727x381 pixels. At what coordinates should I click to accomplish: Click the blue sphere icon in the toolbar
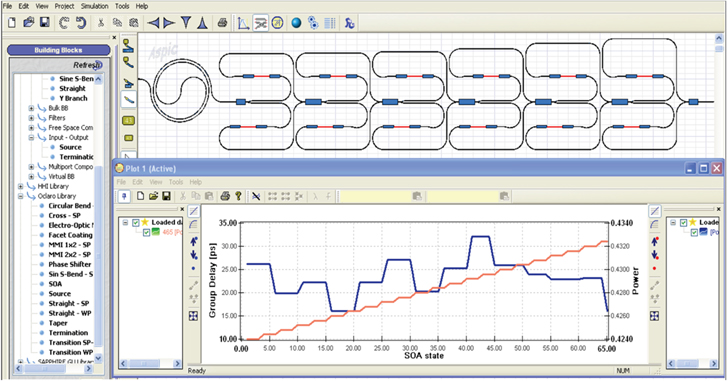pos(296,23)
